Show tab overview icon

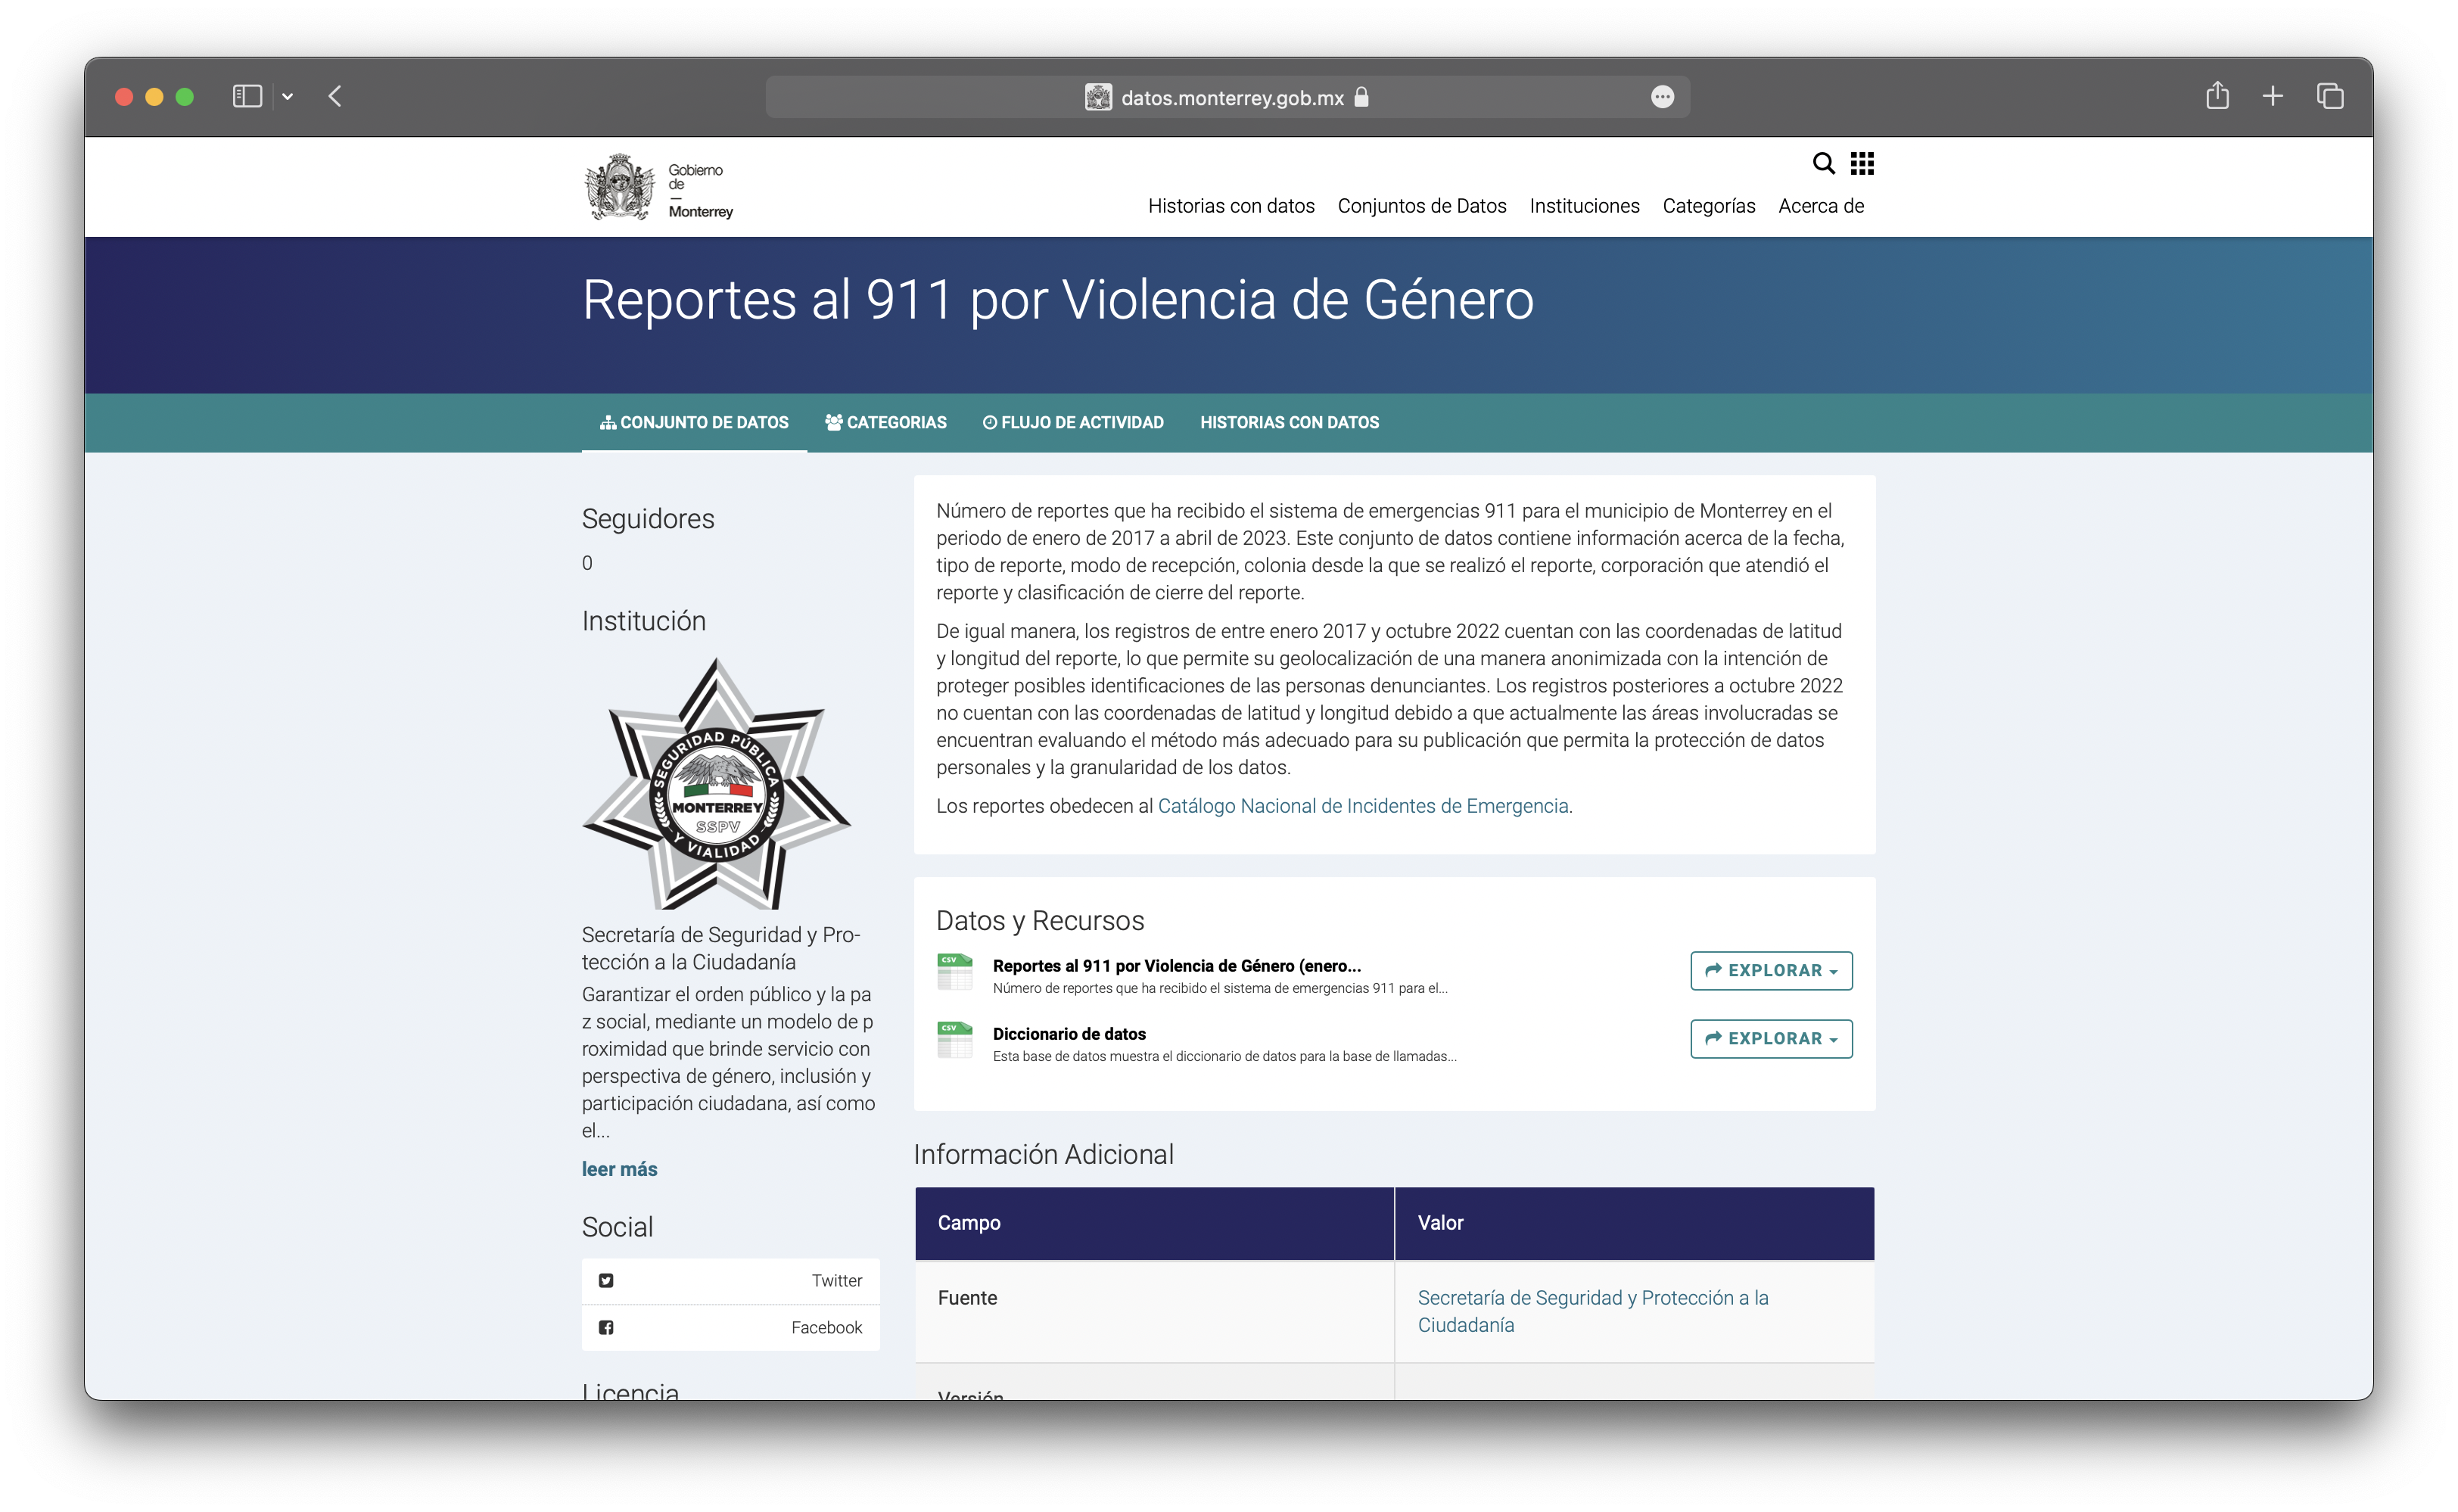coord(2330,96)
